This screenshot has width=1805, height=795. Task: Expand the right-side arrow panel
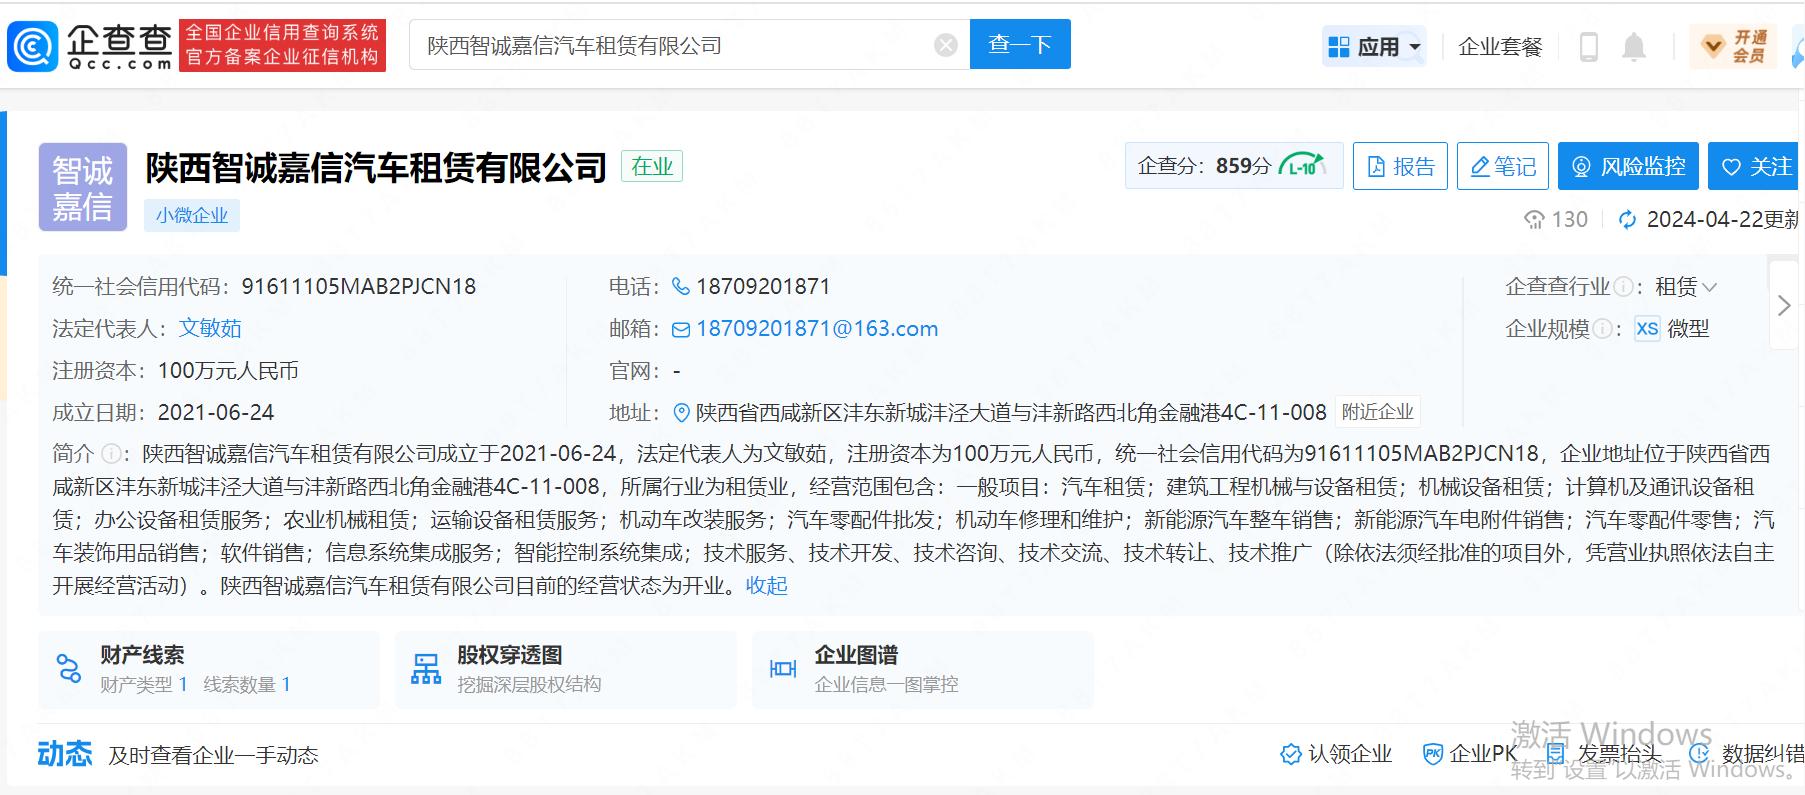[x=1784, y=305]
